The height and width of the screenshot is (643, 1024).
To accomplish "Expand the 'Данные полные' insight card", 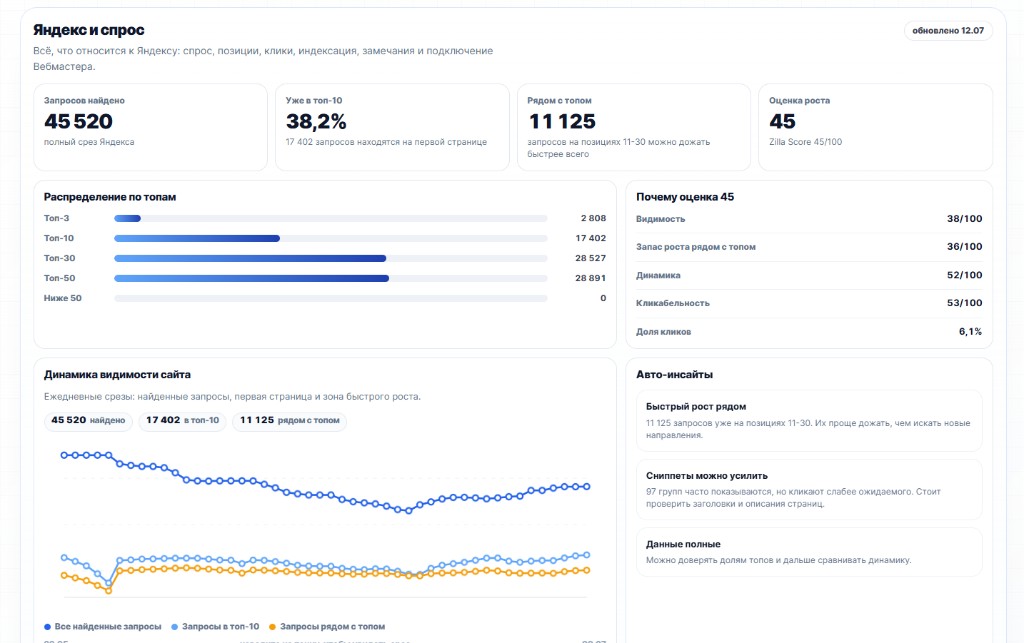I will (808, 552).
